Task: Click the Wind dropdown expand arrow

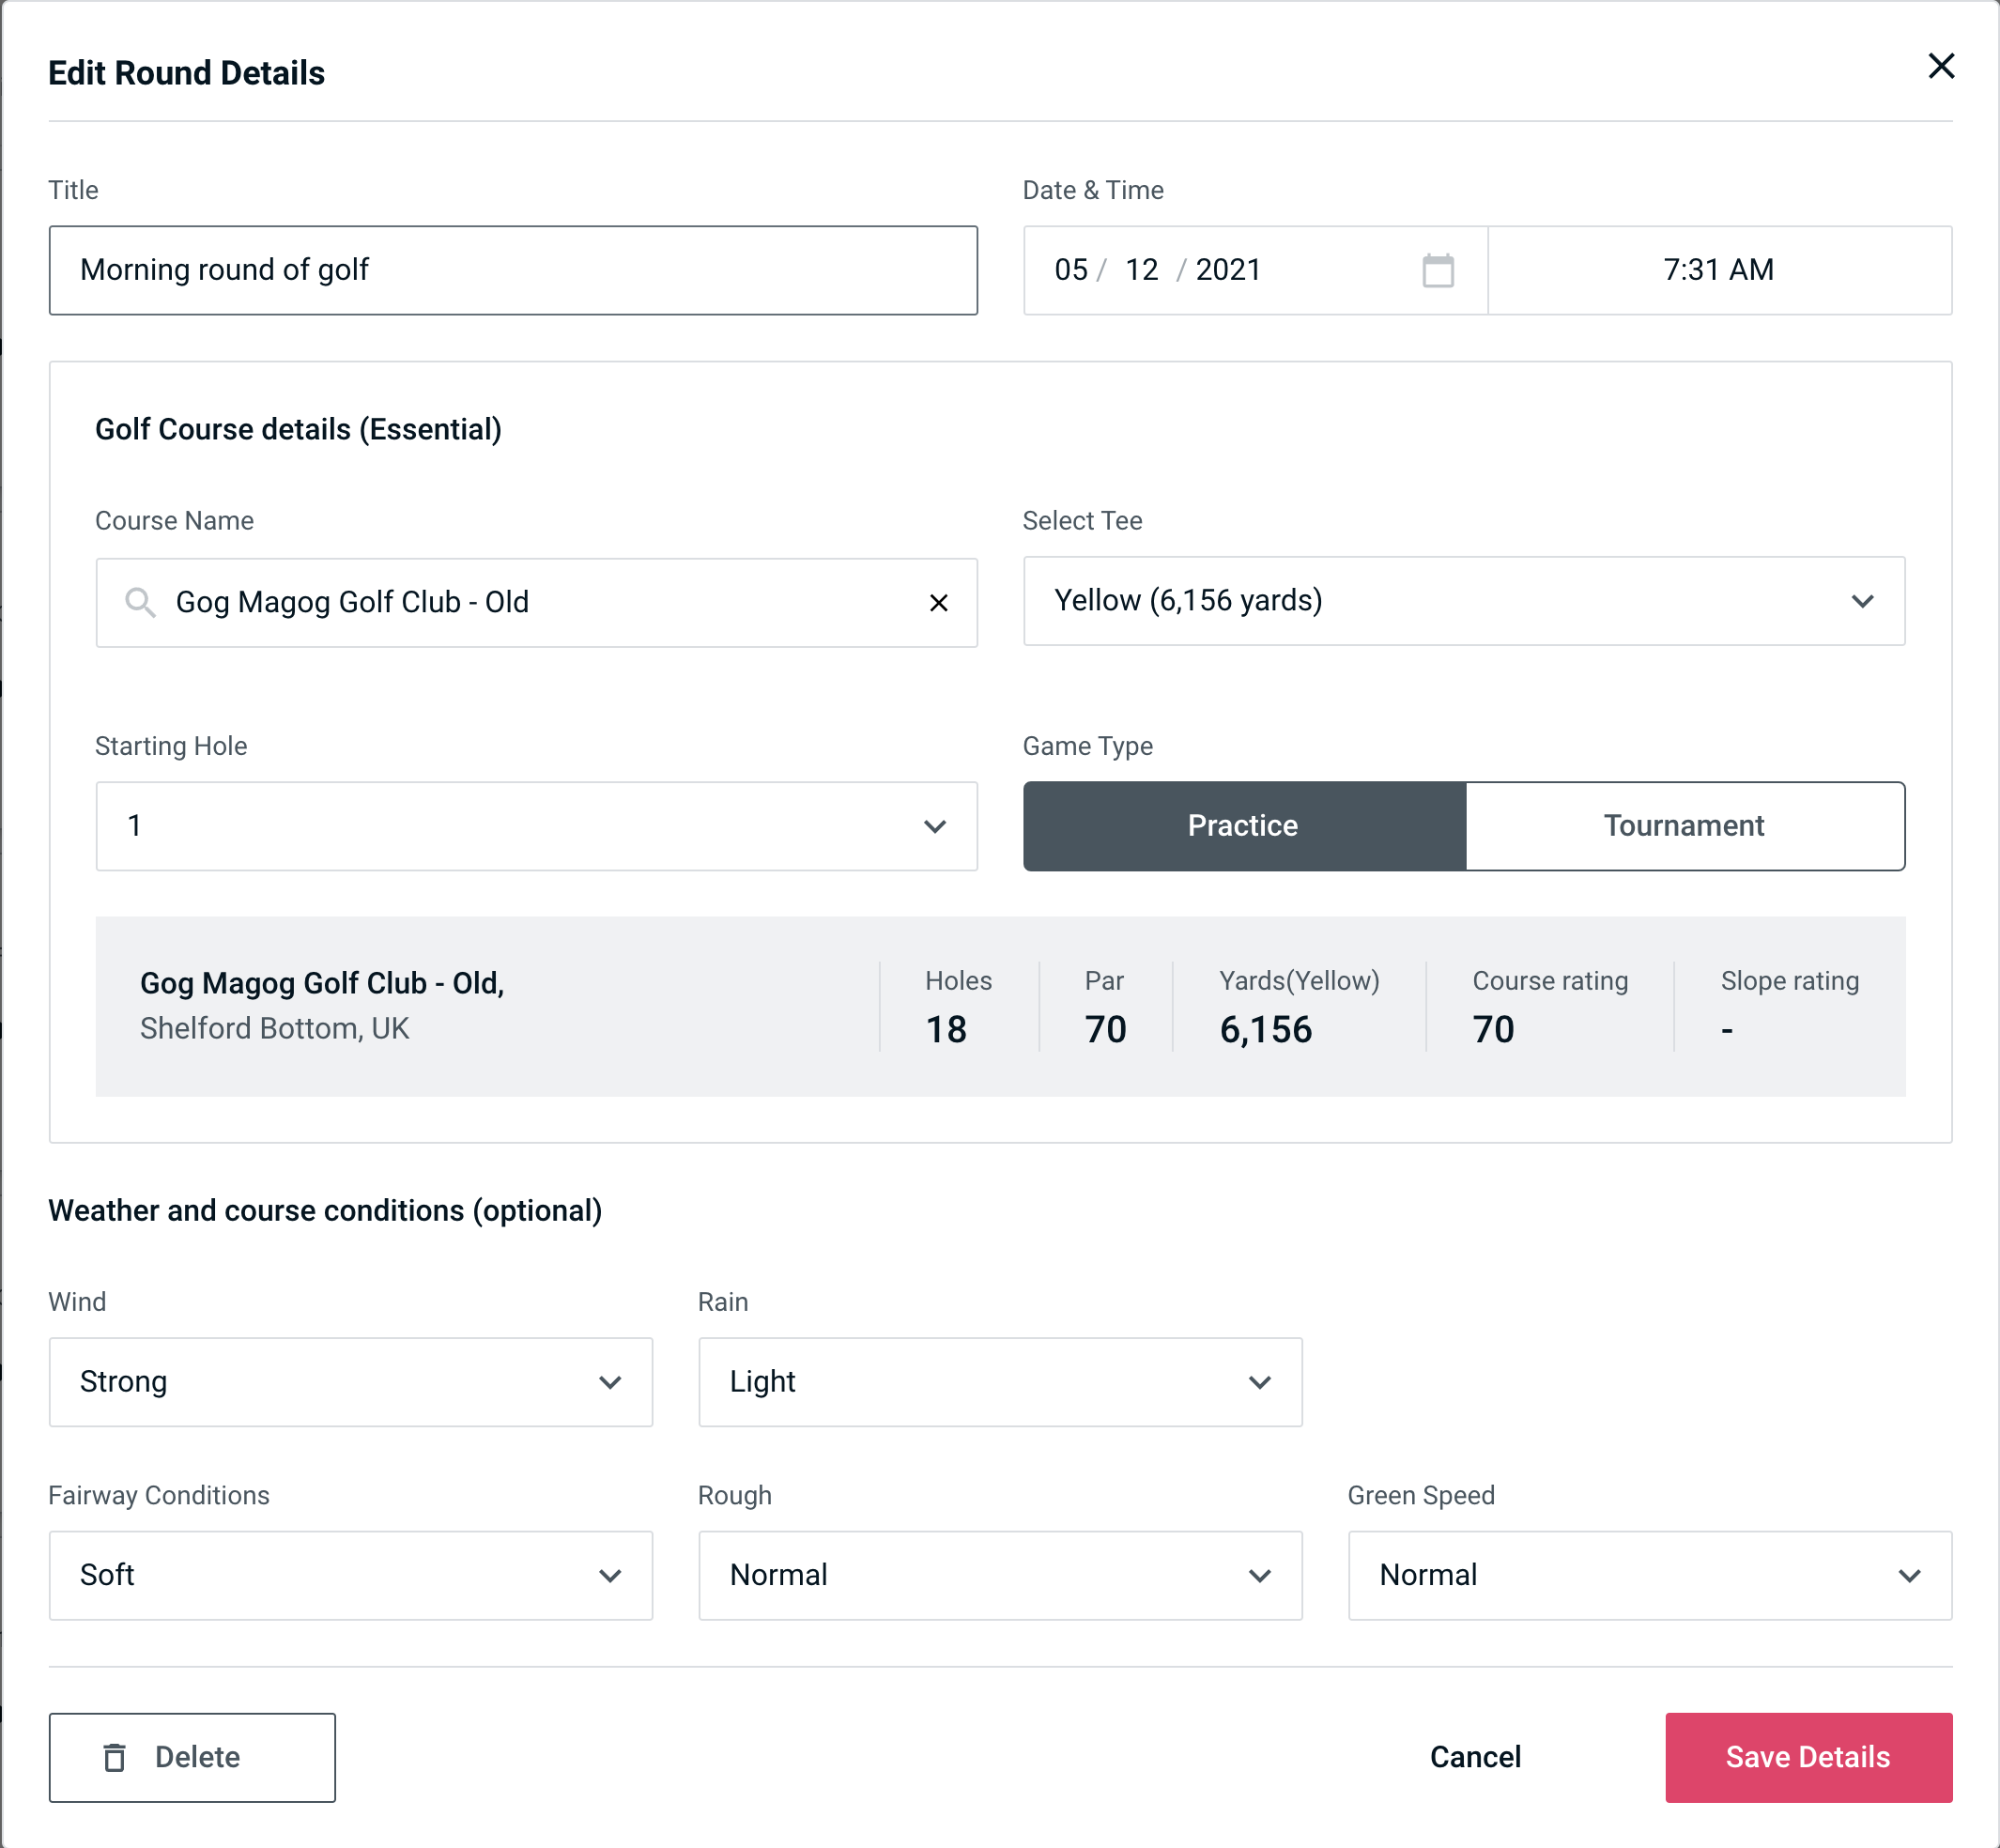Action: (x=613, y=1383)
